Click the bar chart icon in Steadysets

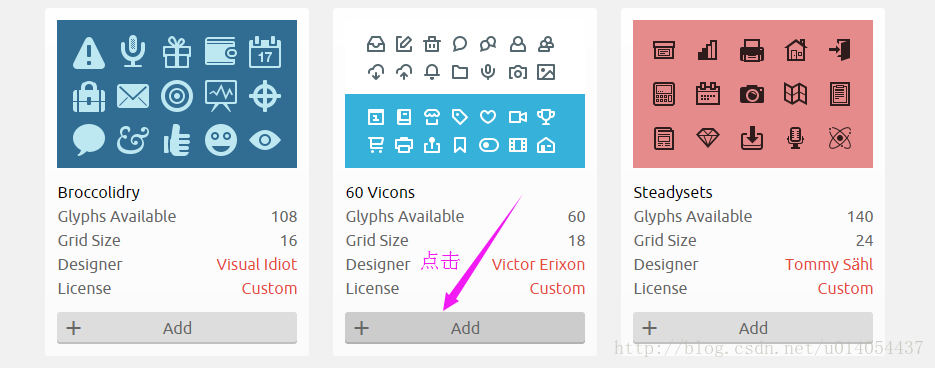[707, 50]
